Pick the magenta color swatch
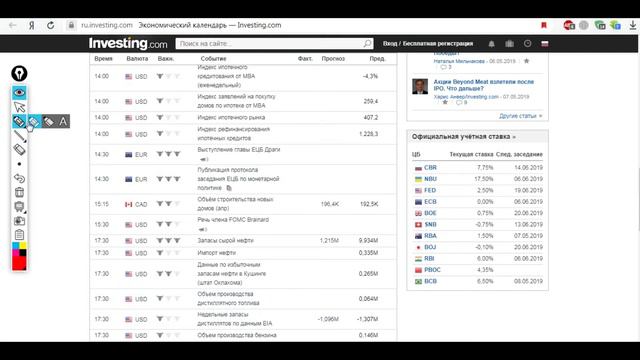The width and height of the screenshot is (640, 360). (16, 253)
